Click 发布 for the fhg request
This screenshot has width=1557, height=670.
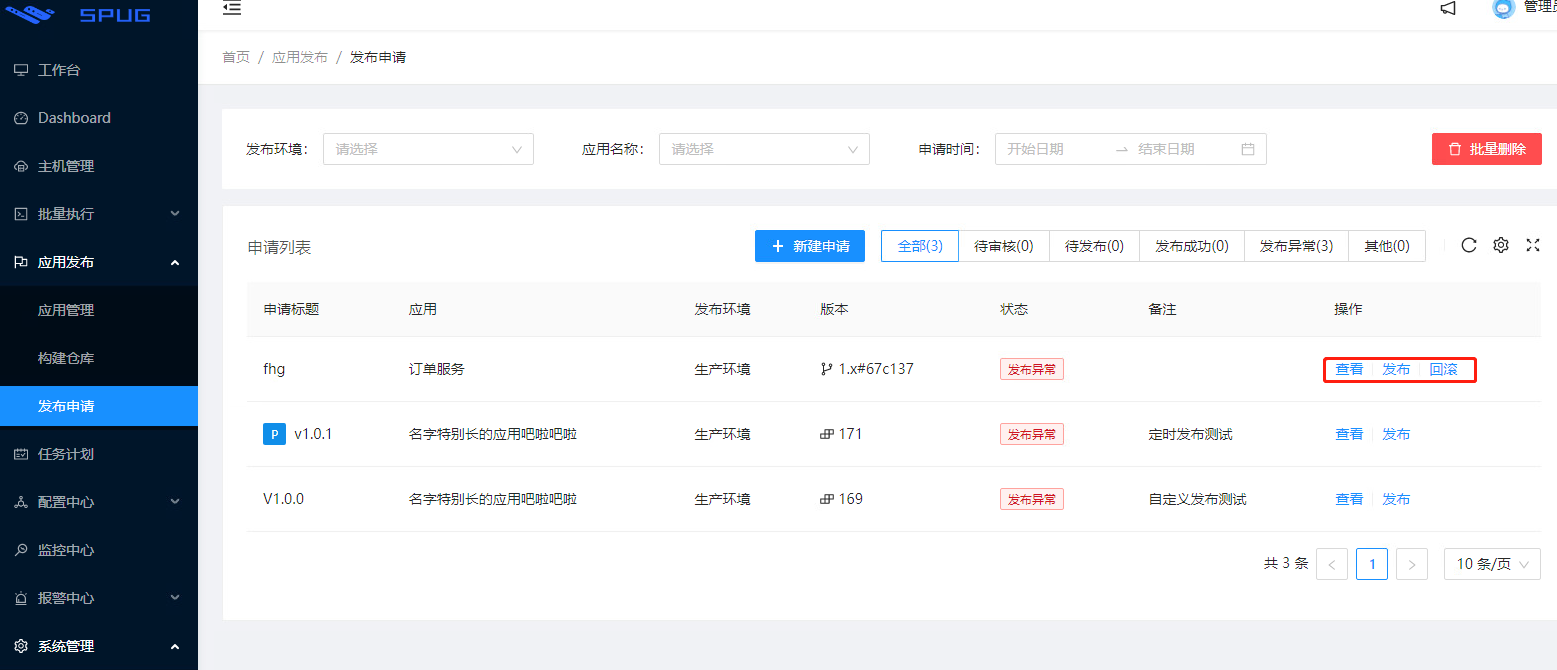[x=1396, y=369]
